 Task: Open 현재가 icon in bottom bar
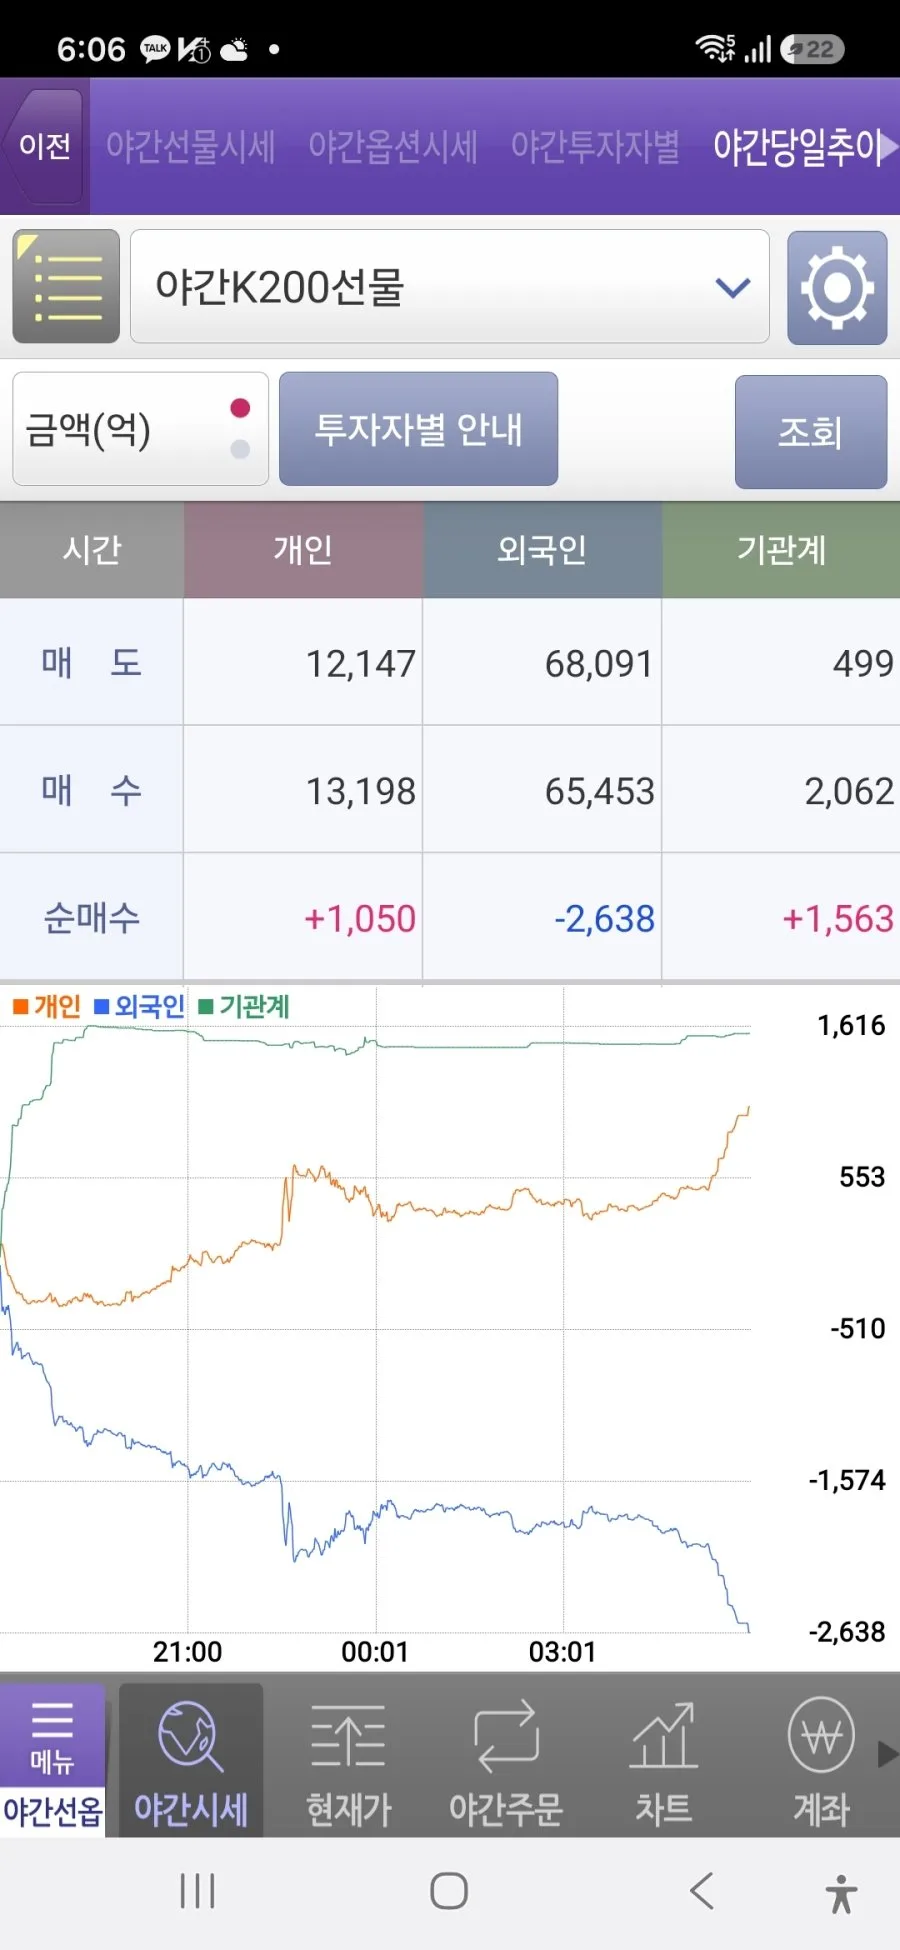pos(348,1736)
